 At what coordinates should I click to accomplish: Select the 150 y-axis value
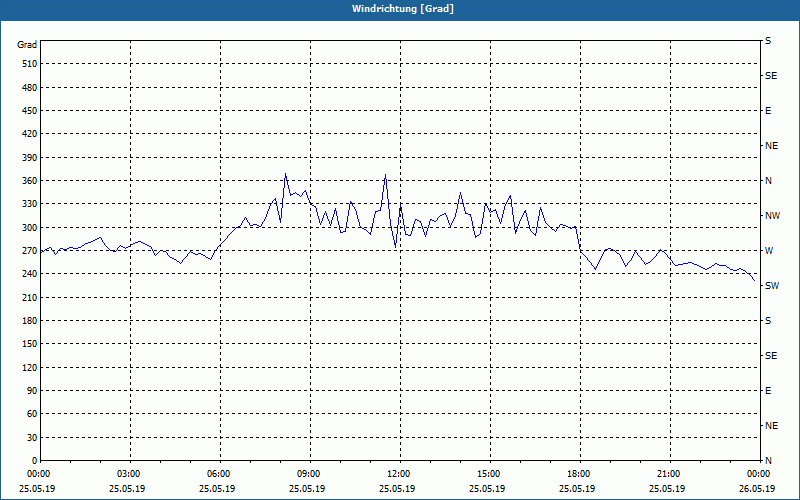tap(30, 344)
